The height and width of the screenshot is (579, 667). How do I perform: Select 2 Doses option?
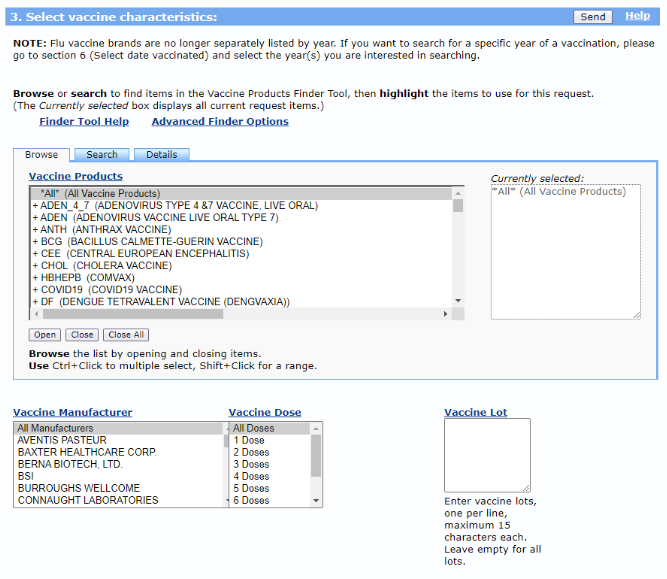click(x=270, y=452)
